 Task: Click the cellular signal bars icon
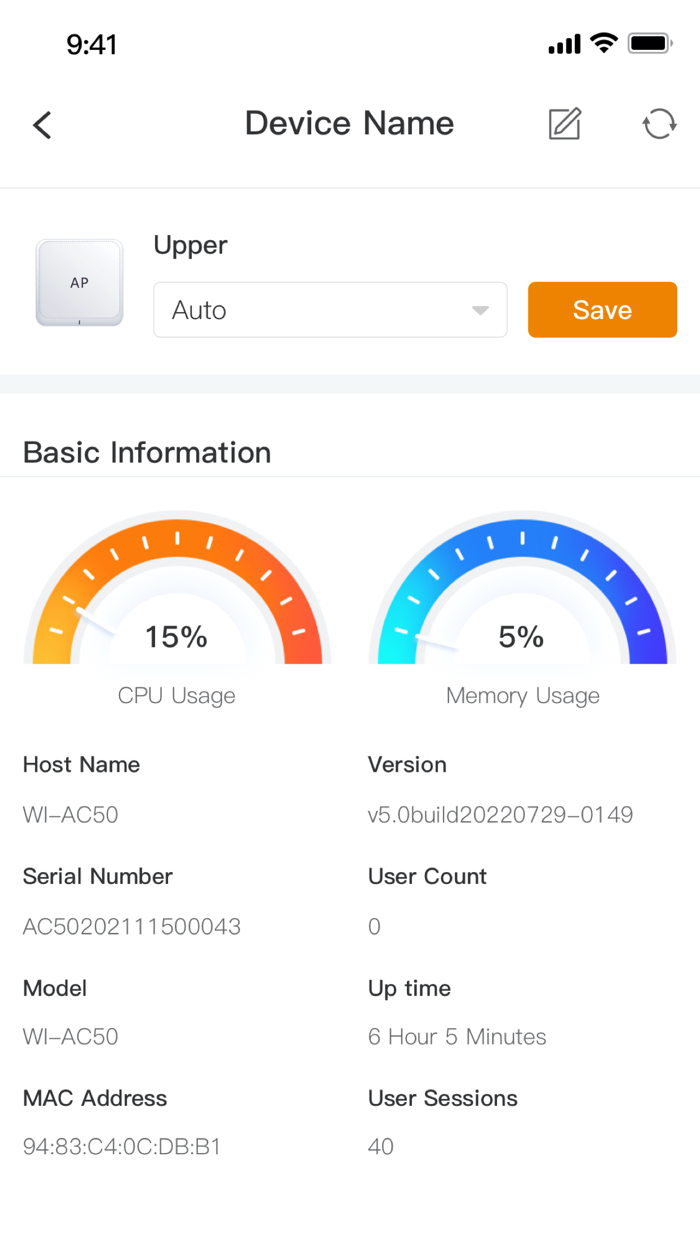(x=563, y=43)
